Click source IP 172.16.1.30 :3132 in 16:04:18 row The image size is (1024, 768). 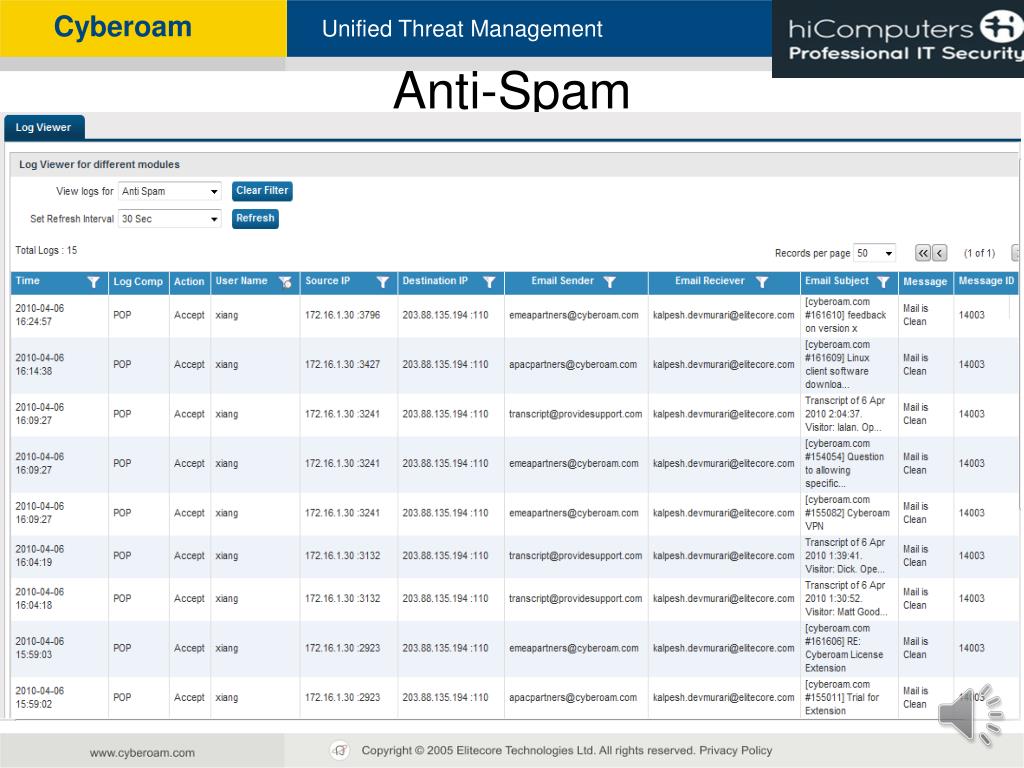pos(342,598)
